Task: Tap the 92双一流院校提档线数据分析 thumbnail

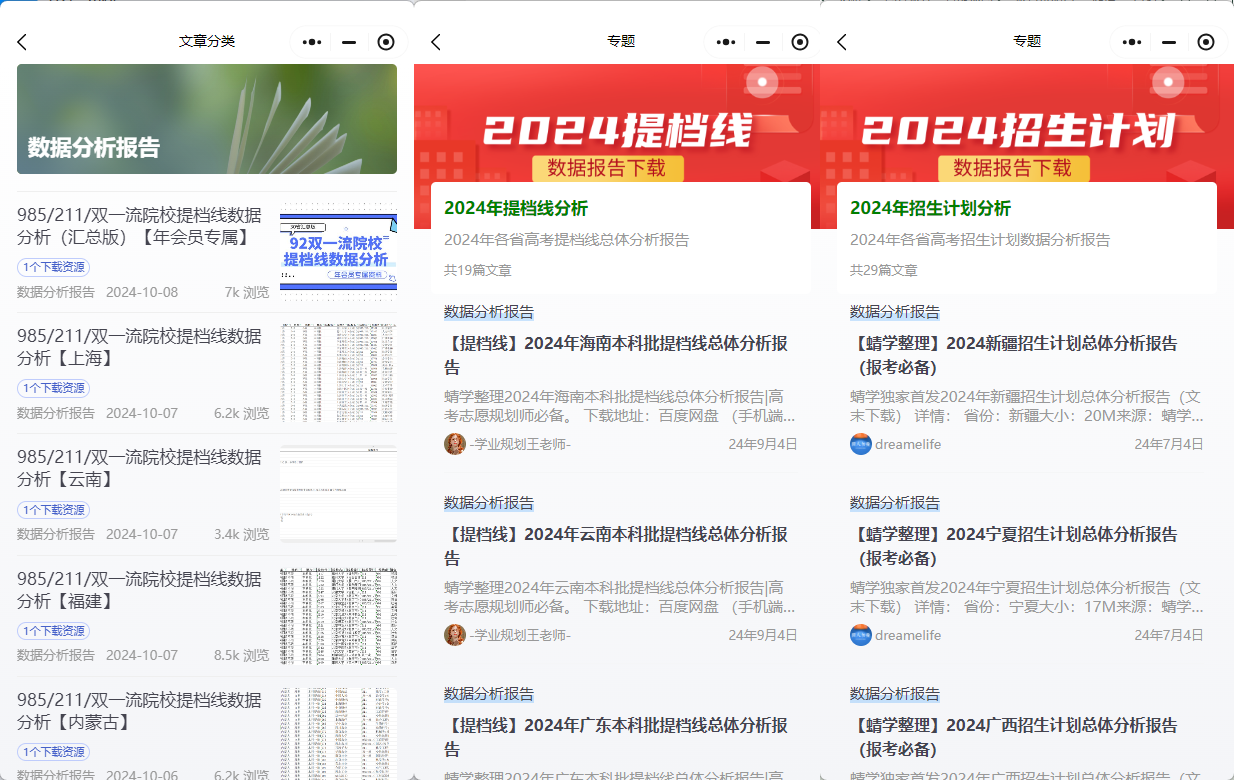Action: [337, 246]
